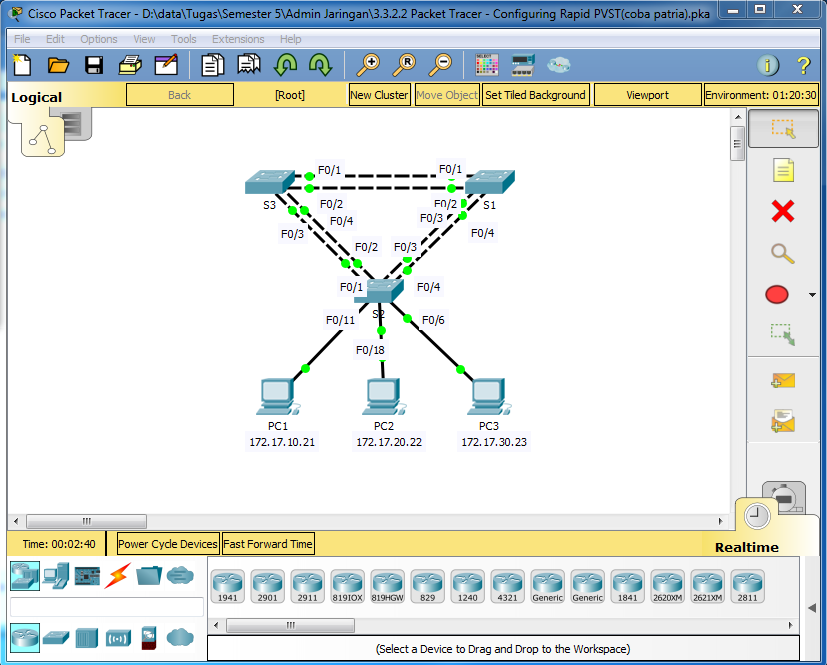Switch to the Logical workspace tab
The height and width of the screenshot is (665, 827).
coord(36,97)
